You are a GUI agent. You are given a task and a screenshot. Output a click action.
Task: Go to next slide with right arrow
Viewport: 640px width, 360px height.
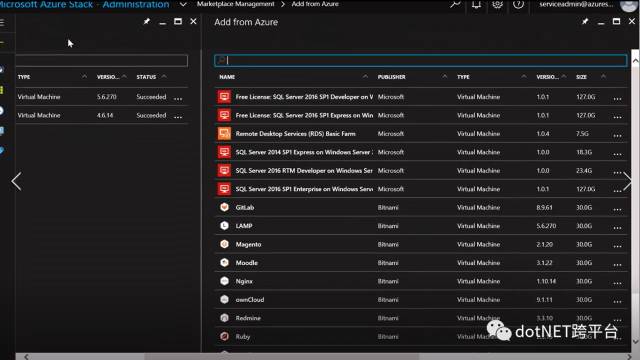tap(628, 181)
